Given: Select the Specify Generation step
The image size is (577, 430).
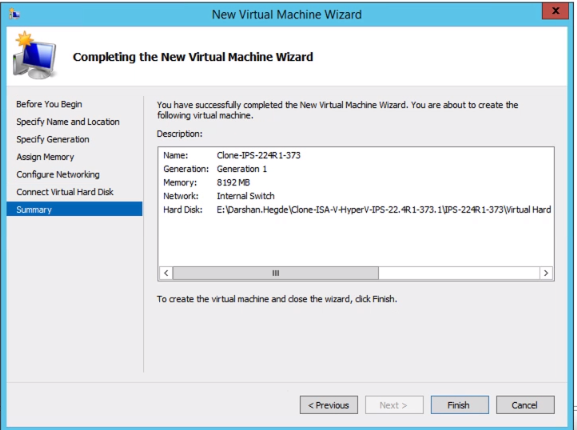Looking at the screenshot, I should point(53,139).
